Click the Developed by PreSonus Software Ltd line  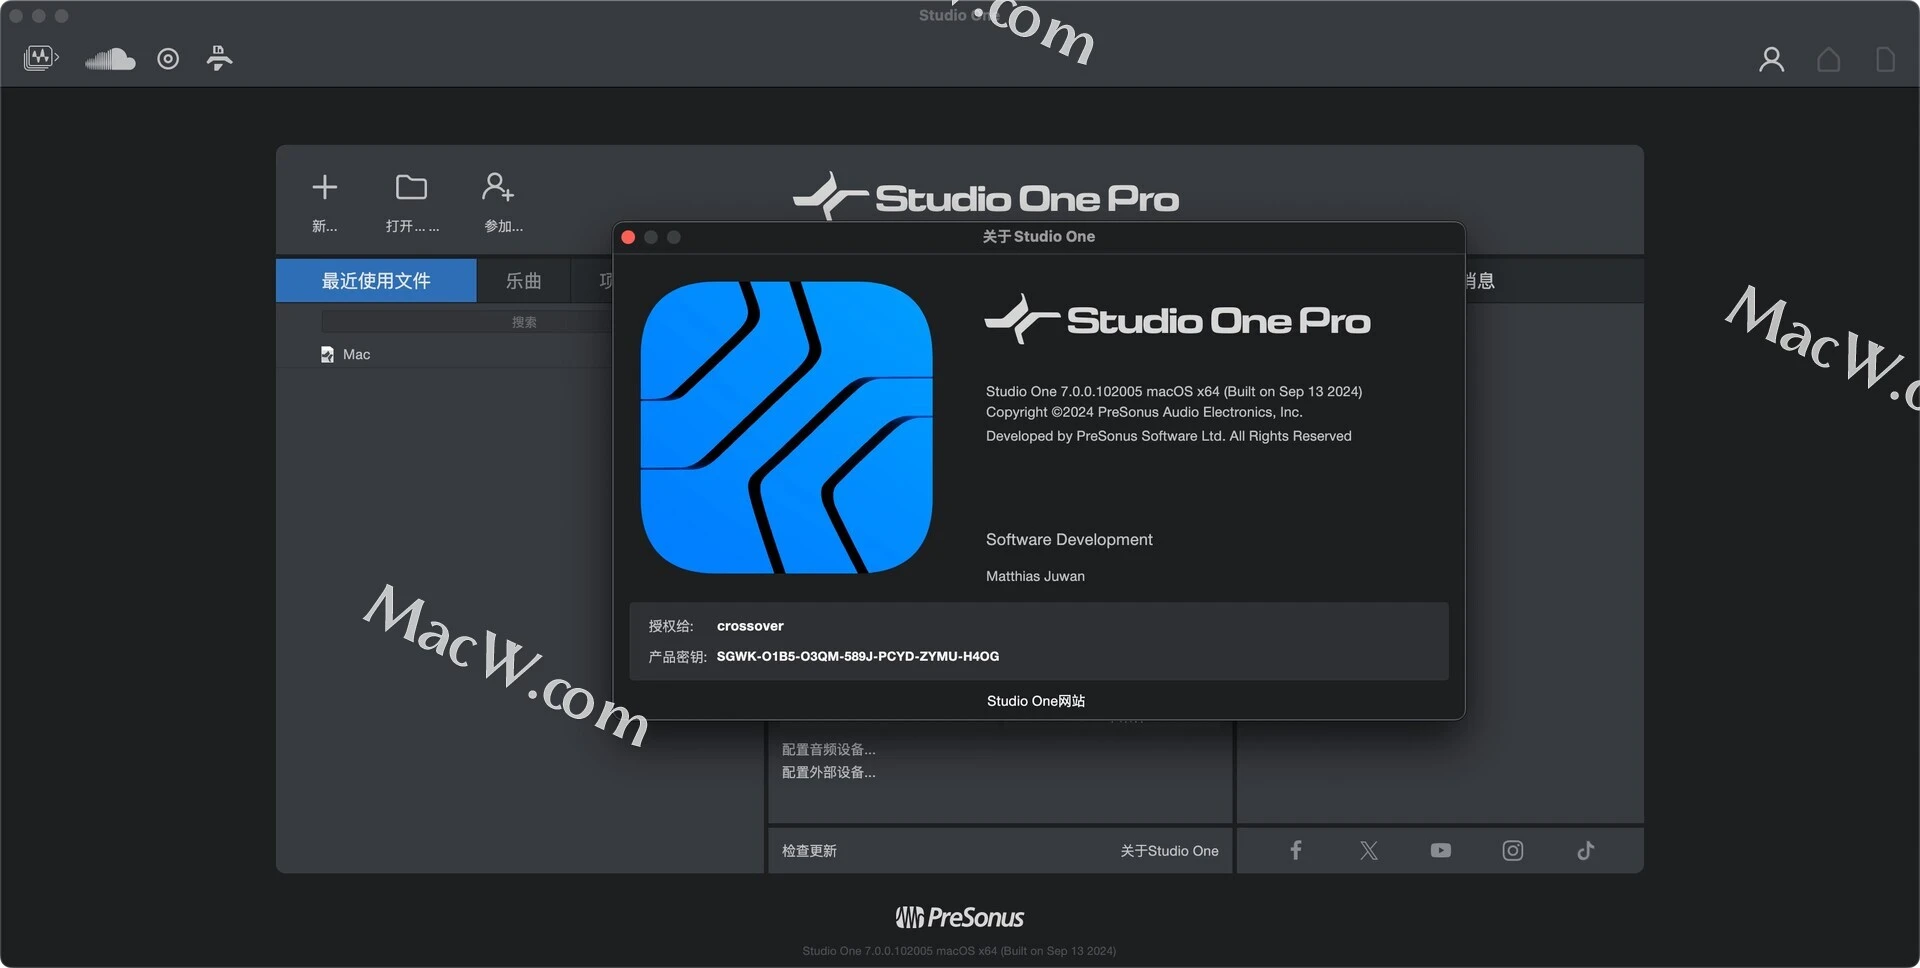(1168, 436)
